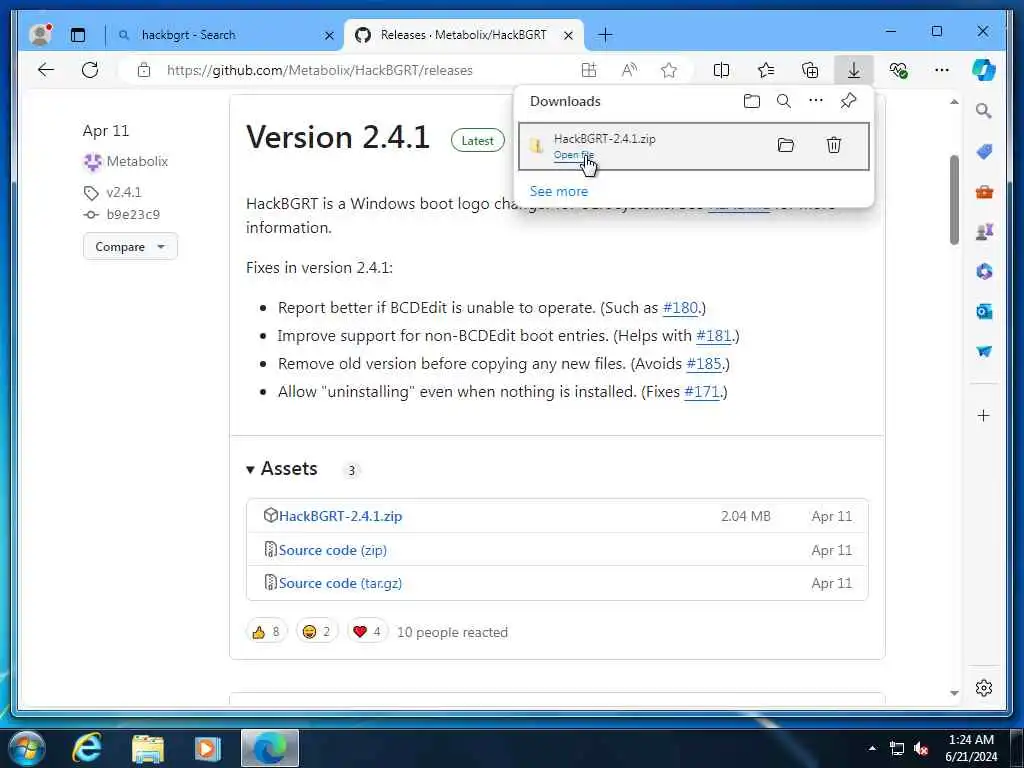This screenshot has height=768, width=1024.
Task: Show HackBGRT-2.4.1.zip in folder
Action: (786, 145)
